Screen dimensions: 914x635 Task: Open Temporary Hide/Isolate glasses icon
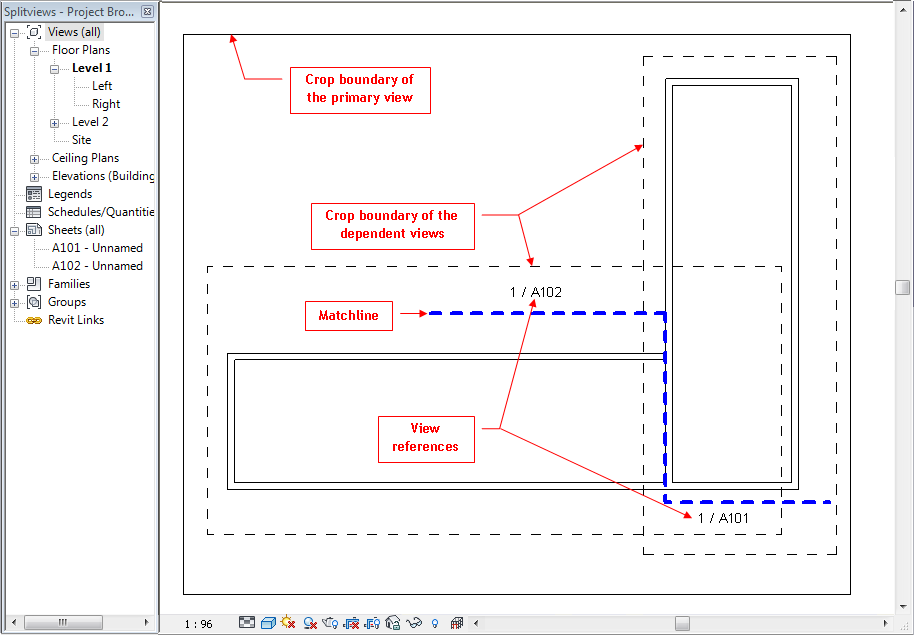click(x=414, y=623)
